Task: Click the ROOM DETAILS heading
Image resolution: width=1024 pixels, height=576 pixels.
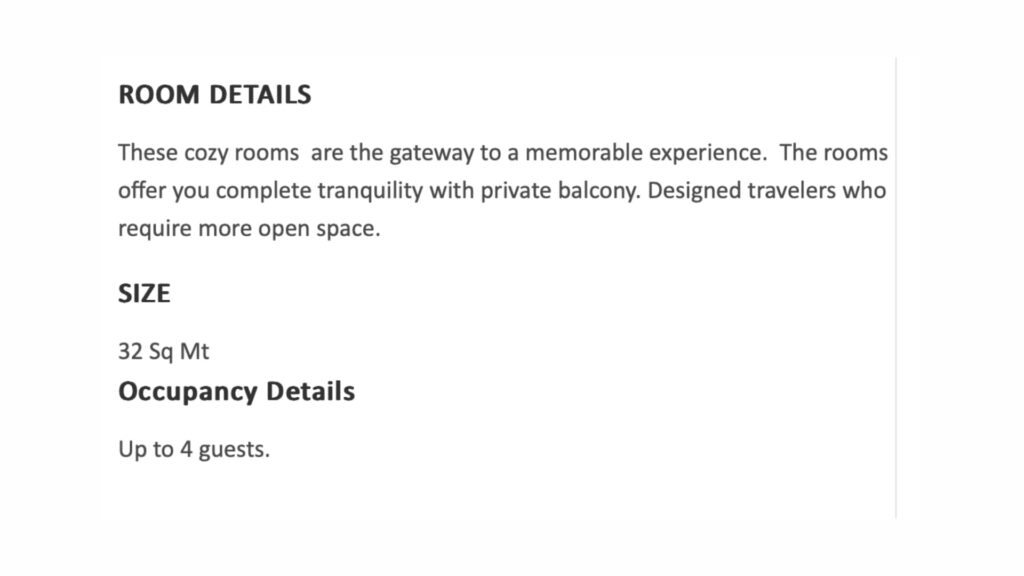Action: click(x=214, y=95)
